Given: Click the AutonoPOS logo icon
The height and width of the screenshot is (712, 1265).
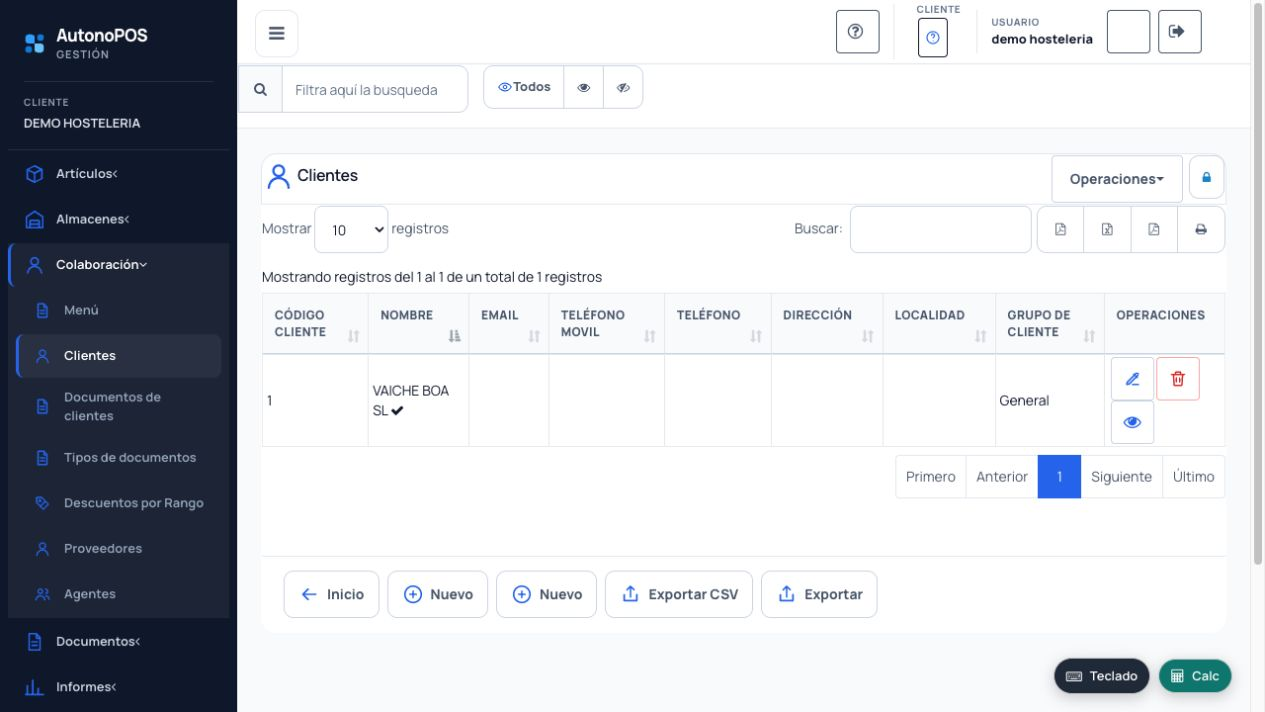Looking at the screenshot, I should (x=34, y=43).
